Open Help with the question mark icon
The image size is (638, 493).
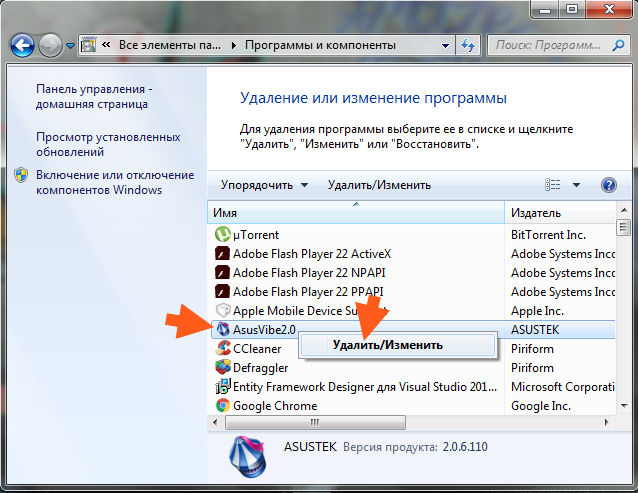(x=609, y=185)
